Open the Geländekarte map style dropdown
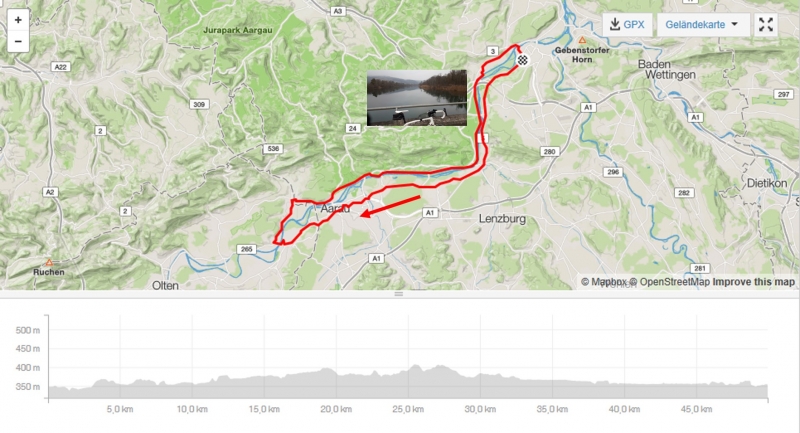The height and width of the screenshot is (433, 800). click(x=702, y=24)
